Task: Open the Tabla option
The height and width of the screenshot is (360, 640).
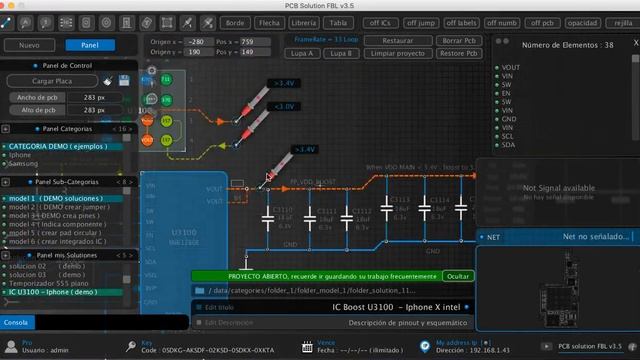Action: pos(338,23)
